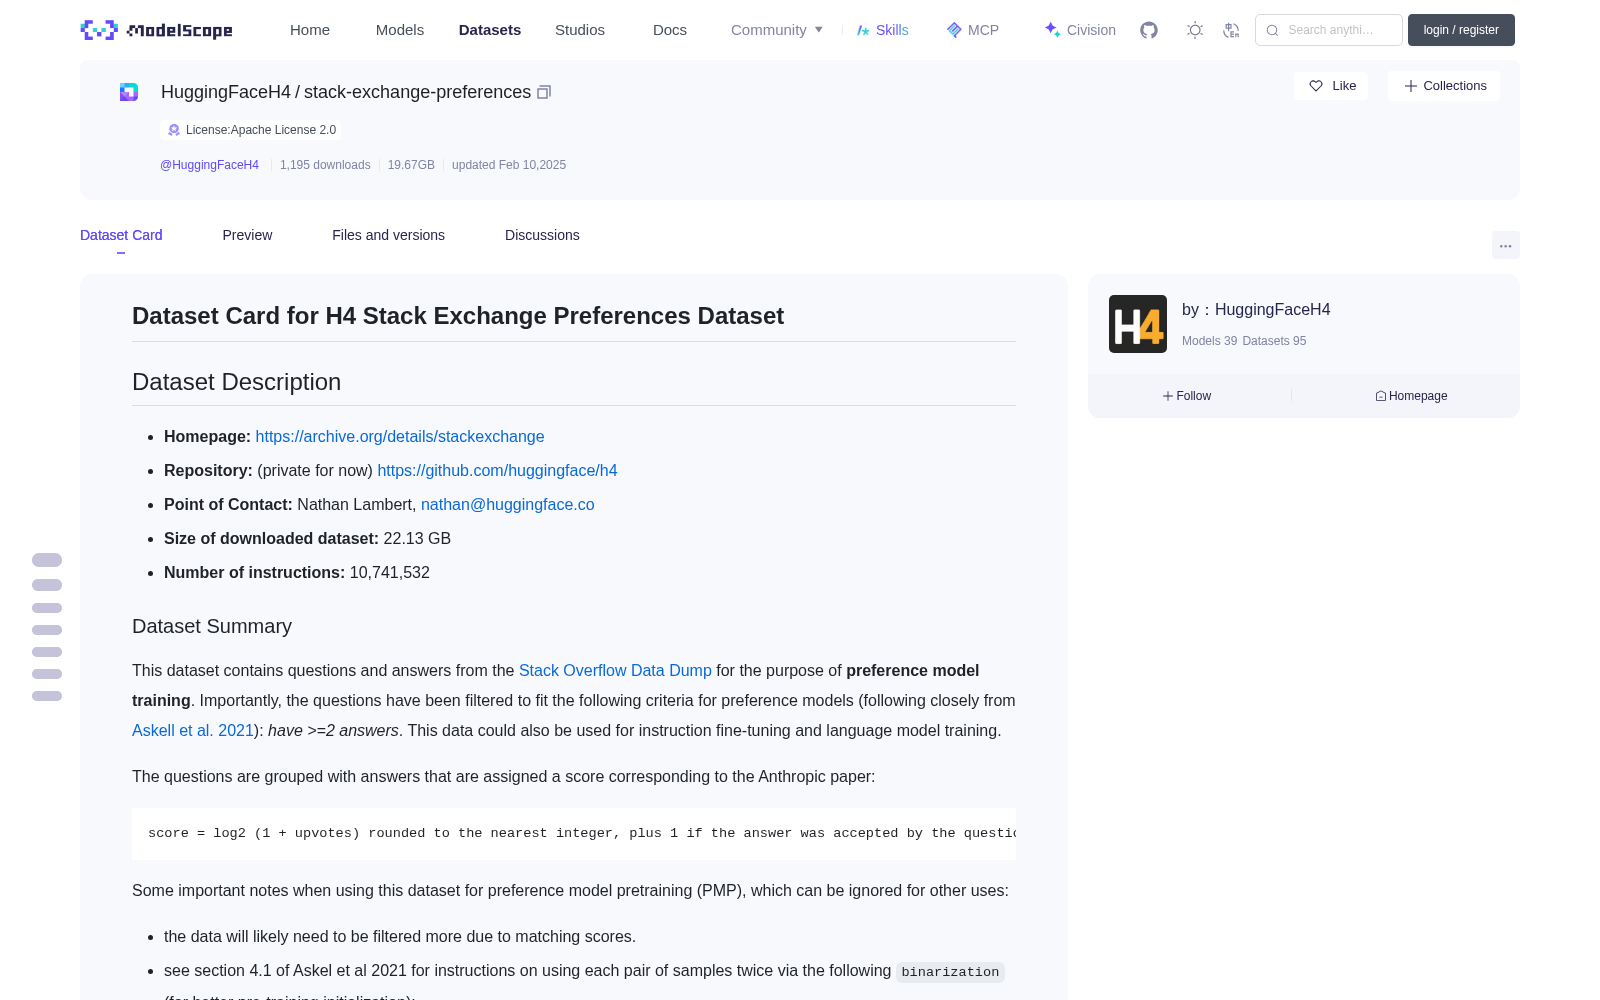Follow the HuggingFaceH4 organization
Image resolution: width=1600 pixels, height=1000 pixels.
1187,396
